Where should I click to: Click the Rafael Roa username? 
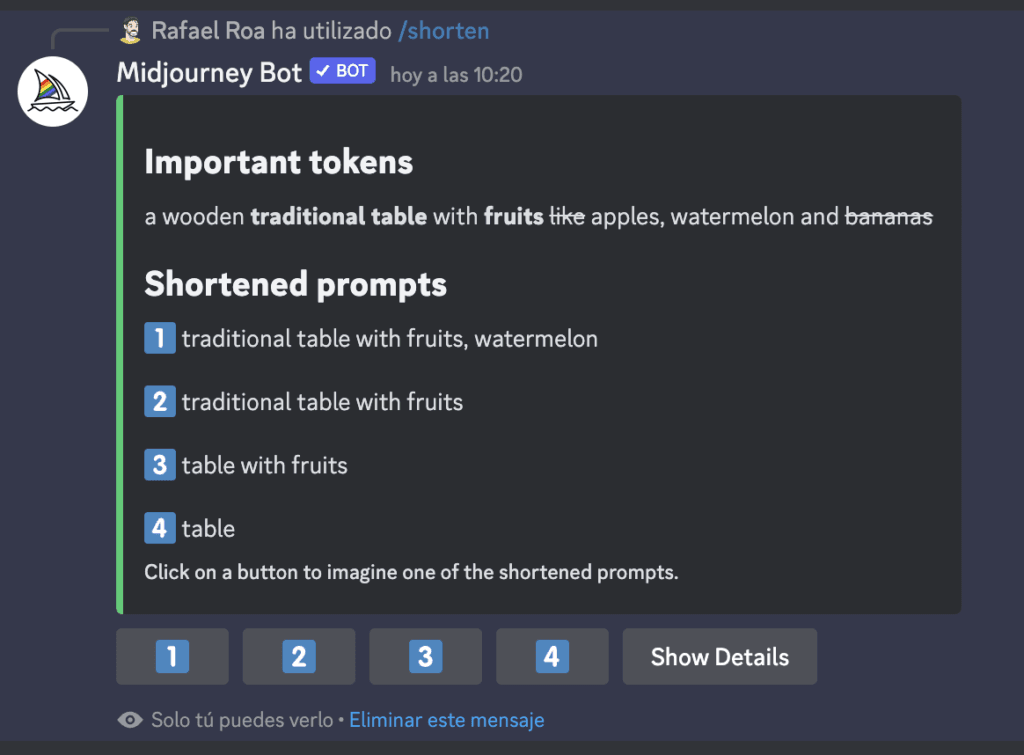pyautogui.click(x=208, y=31)
